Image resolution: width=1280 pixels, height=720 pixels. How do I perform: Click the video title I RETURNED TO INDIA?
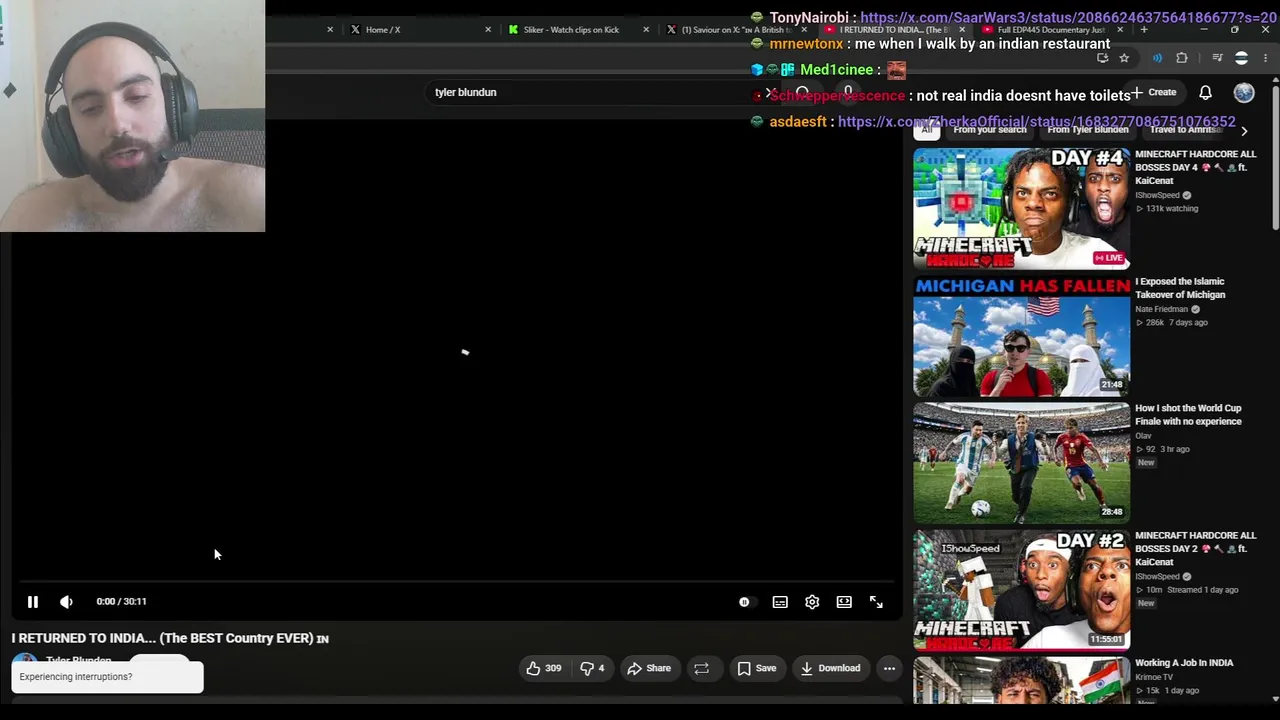170,638
